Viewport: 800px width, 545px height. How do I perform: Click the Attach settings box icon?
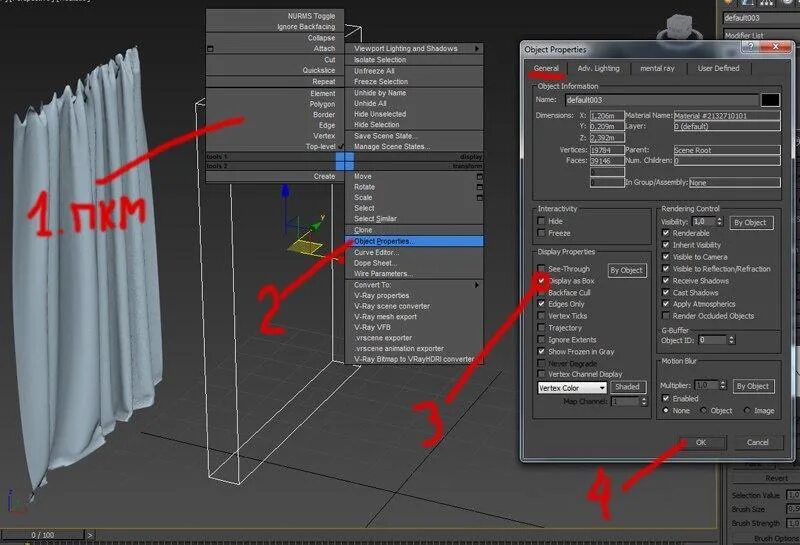click(x=210, y=49)
